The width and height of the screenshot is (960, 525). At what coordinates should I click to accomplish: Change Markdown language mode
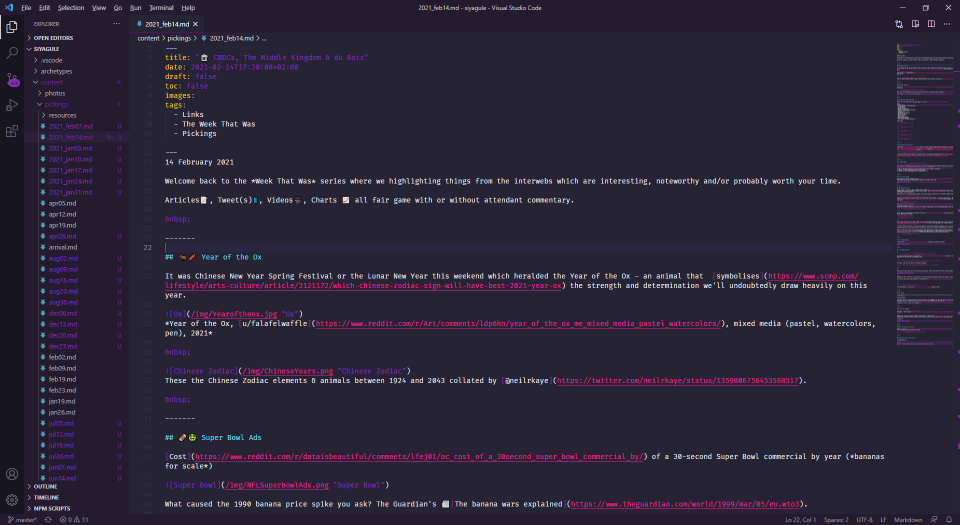click(x=908, y=519)
